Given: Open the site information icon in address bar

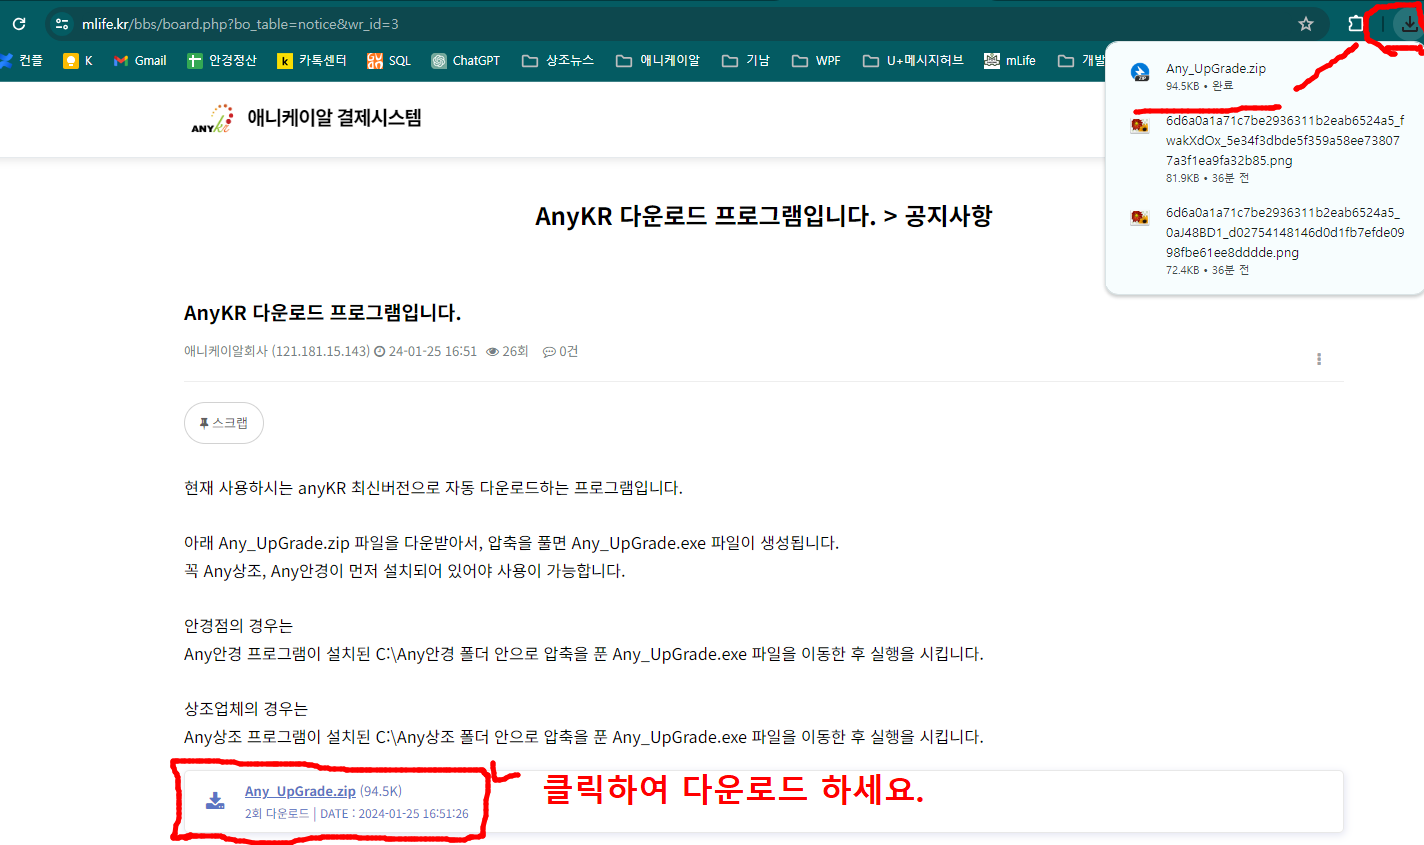Looking at the screenshot, I should click(x=62, y=24).
